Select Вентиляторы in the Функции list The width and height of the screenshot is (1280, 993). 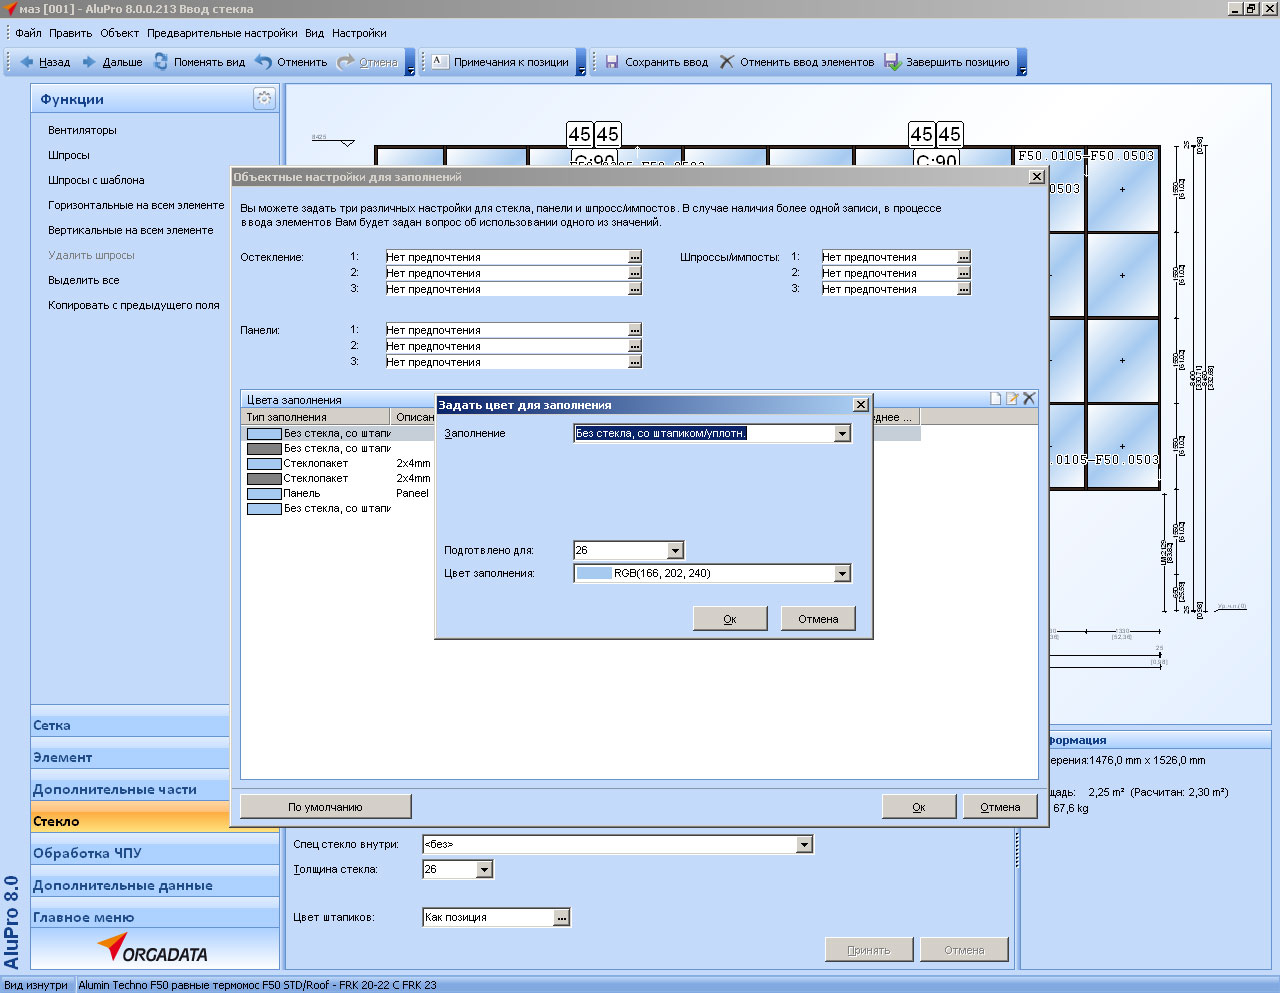click(x=82, y=130)
